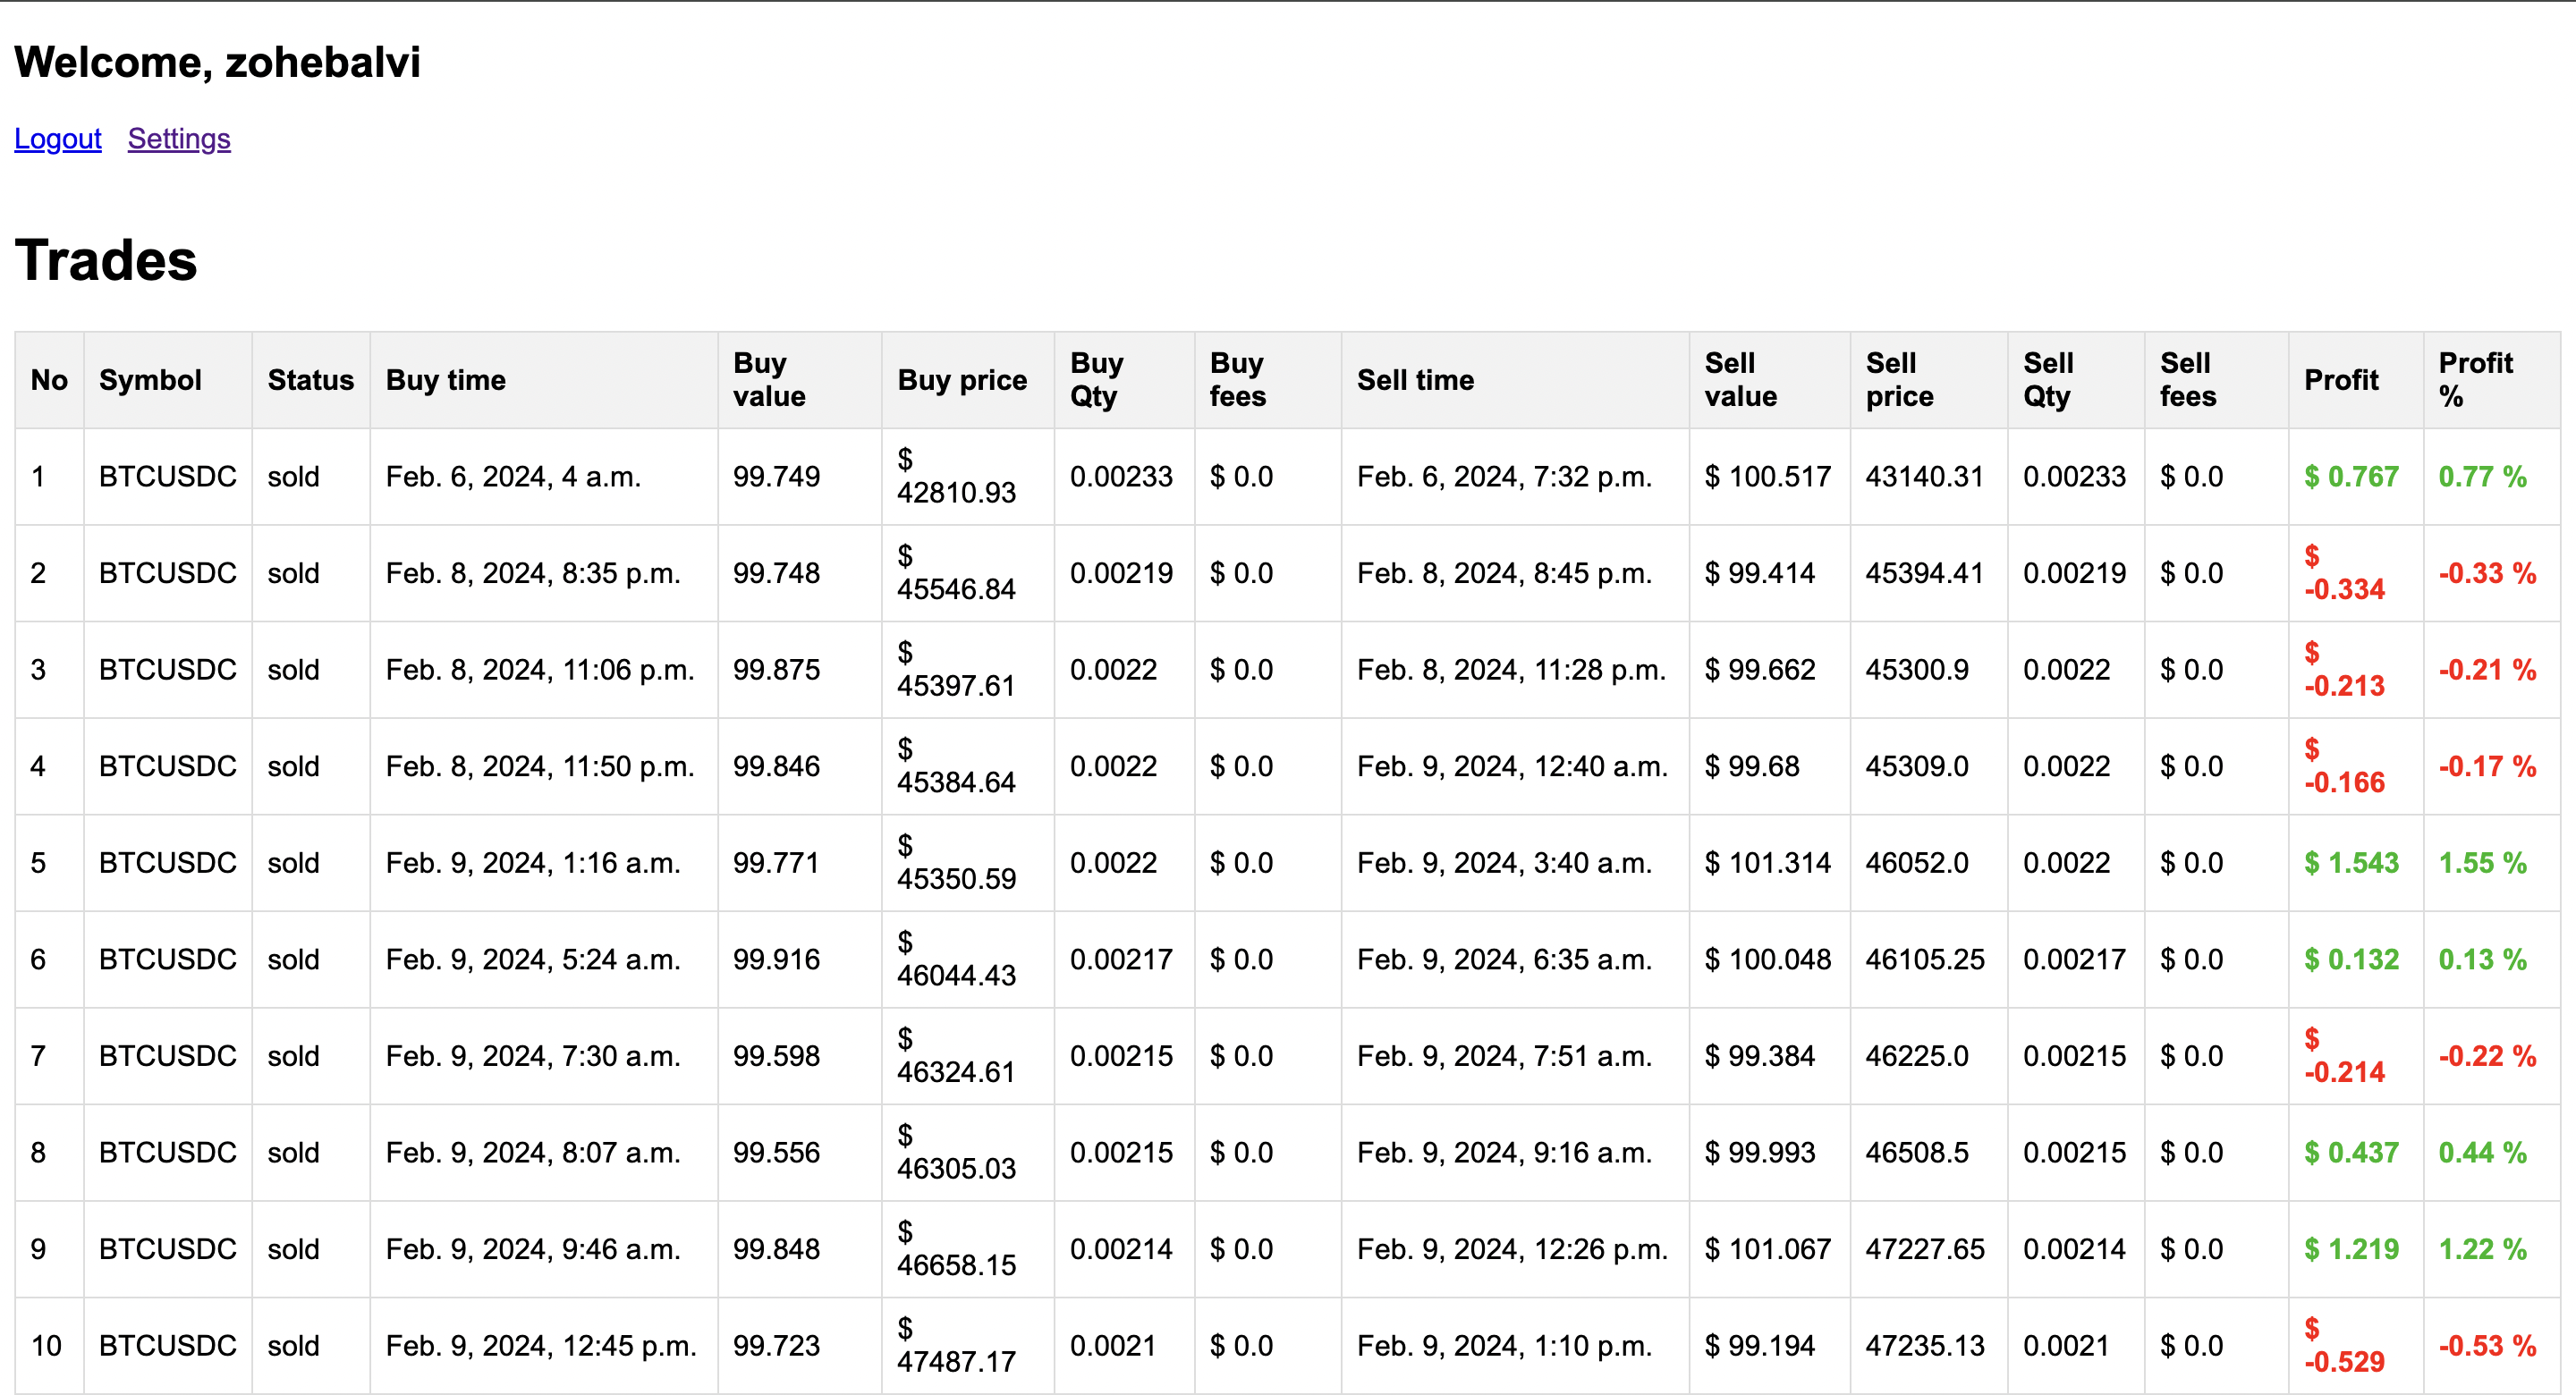Viewport: 2576px width, 1395px height.
Task: Click the sell price 46052.0 cell
Action: pos(1916,863)
